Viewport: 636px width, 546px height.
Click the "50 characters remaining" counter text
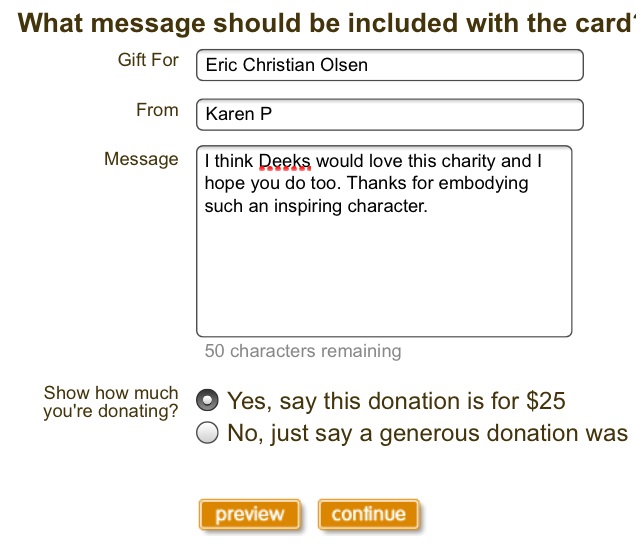tap(302, 351)
